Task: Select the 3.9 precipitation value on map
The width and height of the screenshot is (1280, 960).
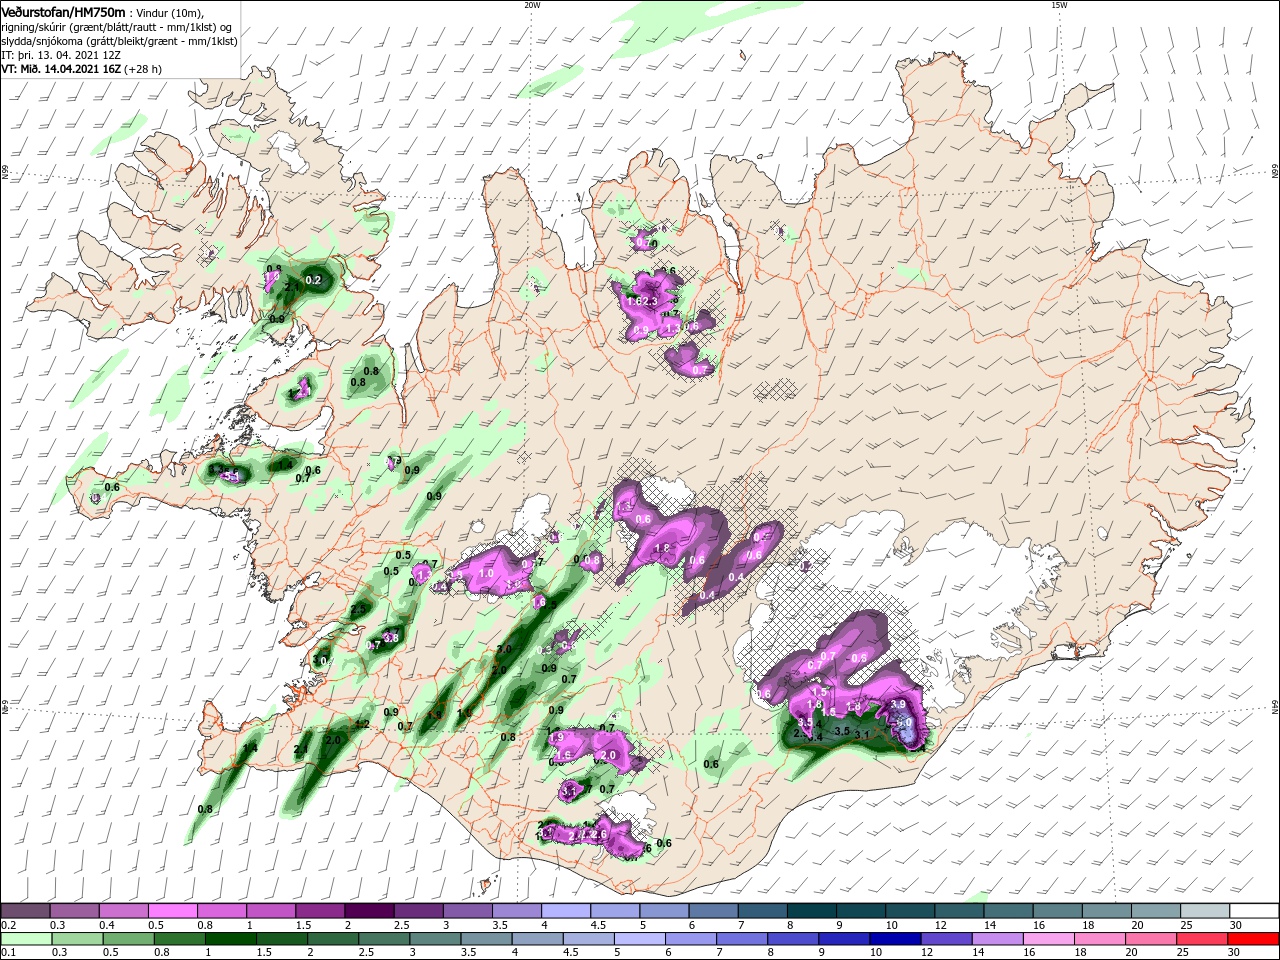Action: [x=897, y=704]
